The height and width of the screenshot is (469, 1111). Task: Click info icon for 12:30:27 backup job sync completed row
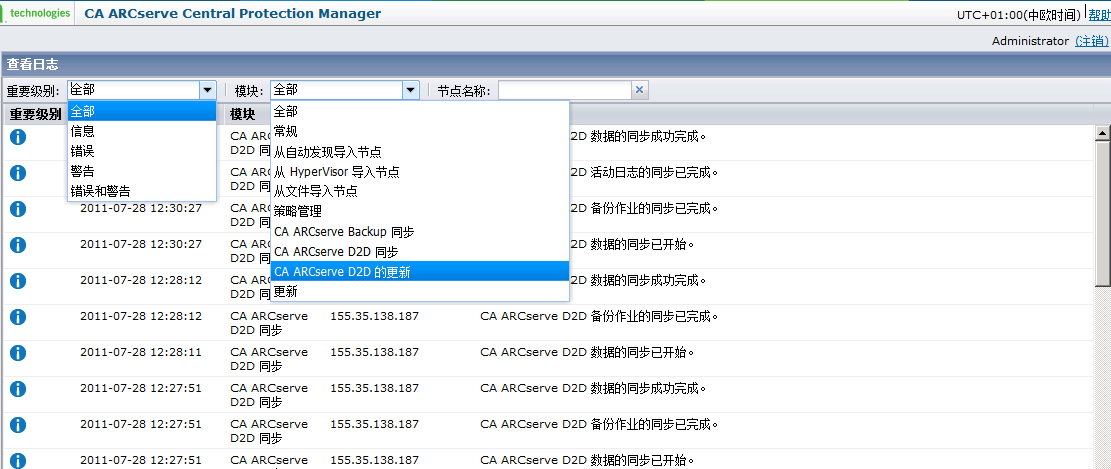coord(17,209)
